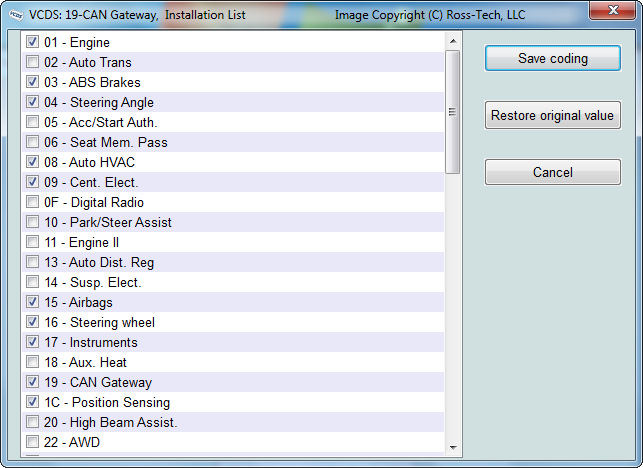Enable the 22 - AWD checkbox

[x=32, y=442]
